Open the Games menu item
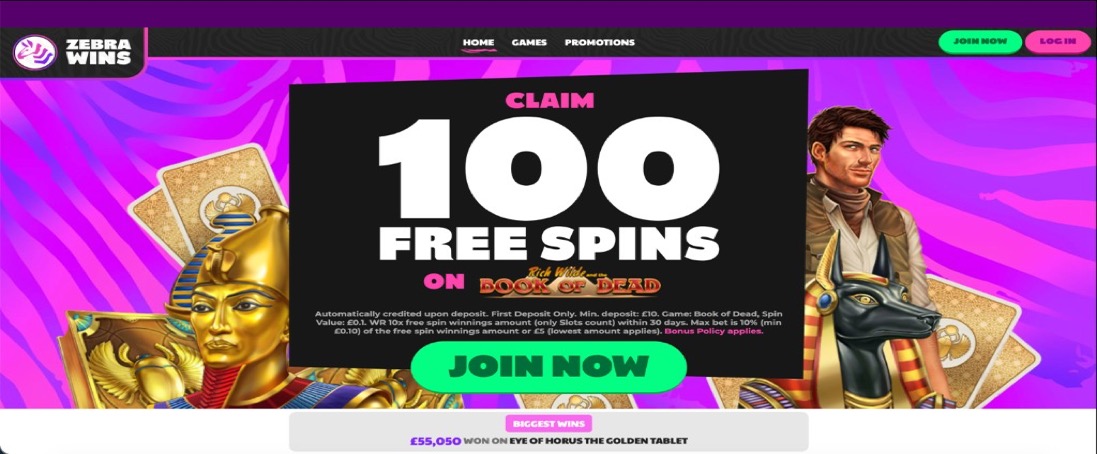This screenshot has height=454, width=1097. 529,43
